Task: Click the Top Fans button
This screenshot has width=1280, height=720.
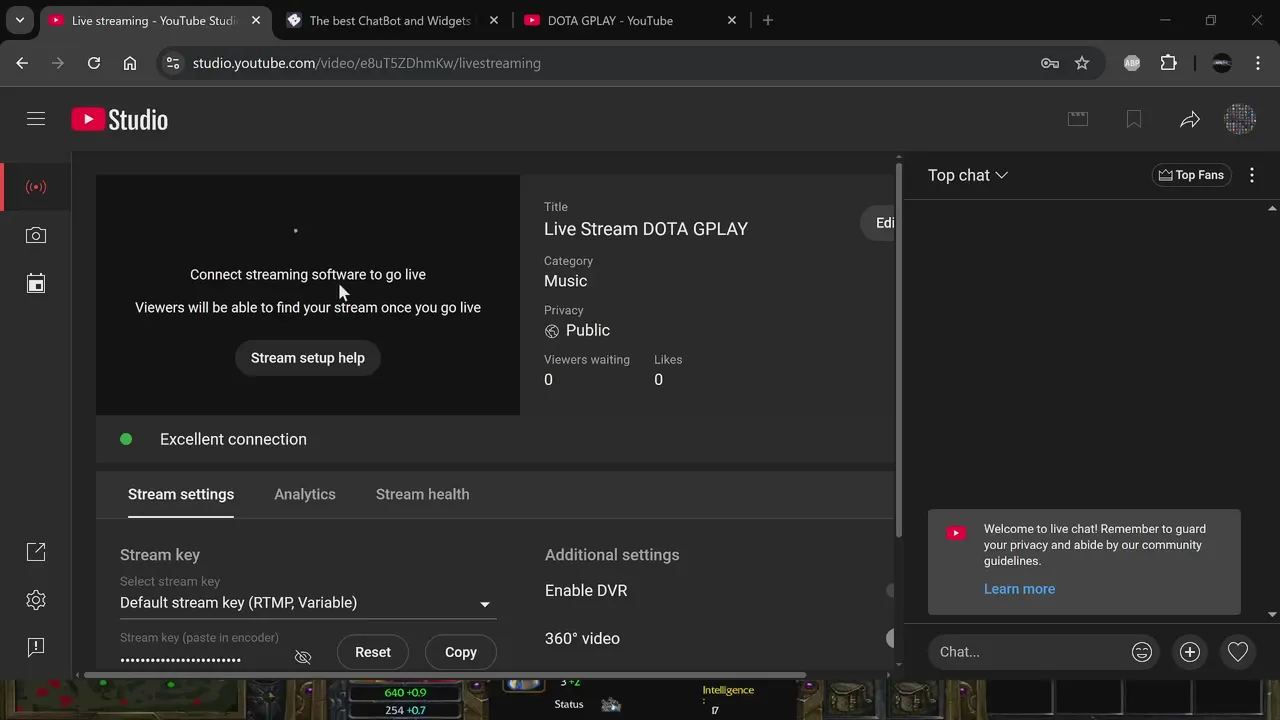Action: [1191, 175]
